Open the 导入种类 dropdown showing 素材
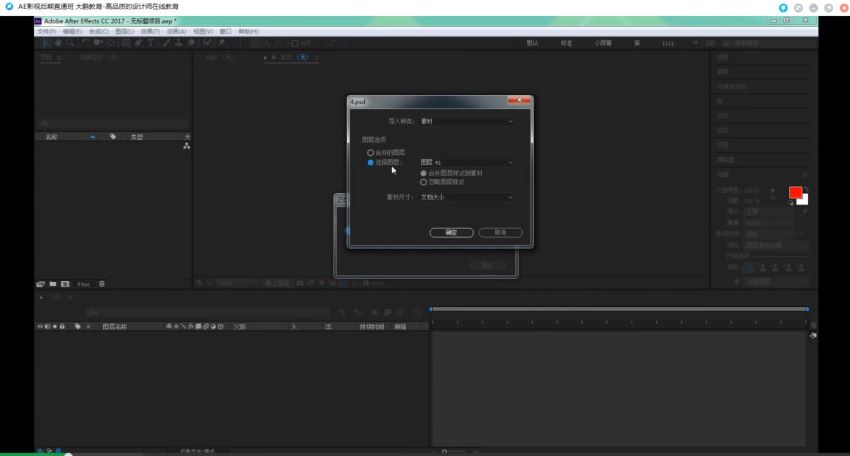850x456 pixels. 467,121
